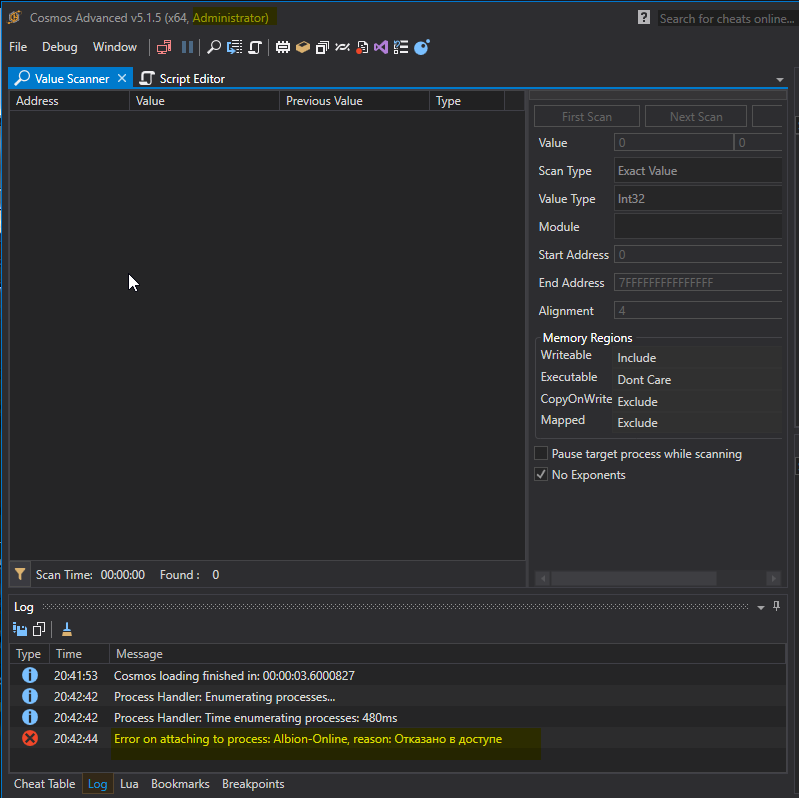Open the memory chip toolbar icon
799x798 pixels.
pyautogui.click(x=283, y=47)
